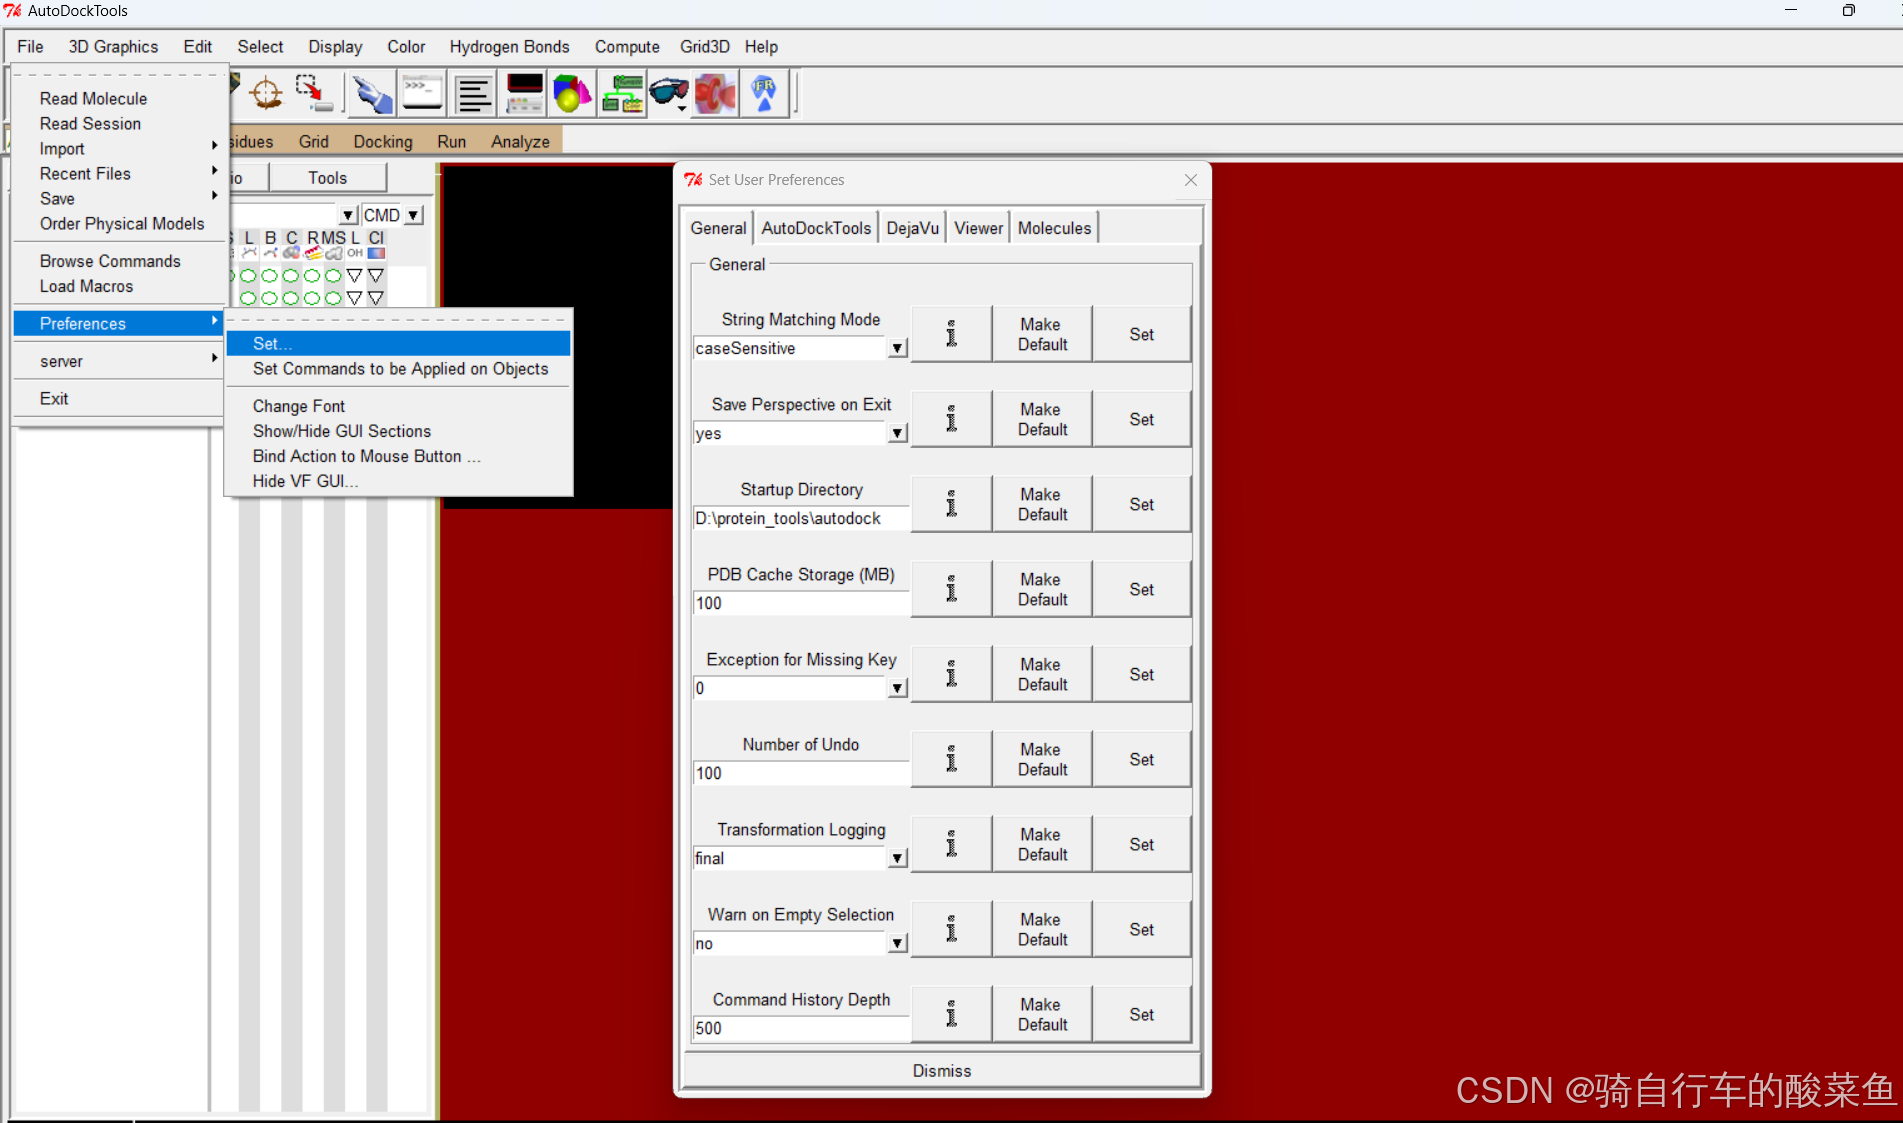Image resolution: width=1903 pixels, height=1123 pixels.
Task: Click the molecular surface MS column icon
Action: tap(334, 254)
